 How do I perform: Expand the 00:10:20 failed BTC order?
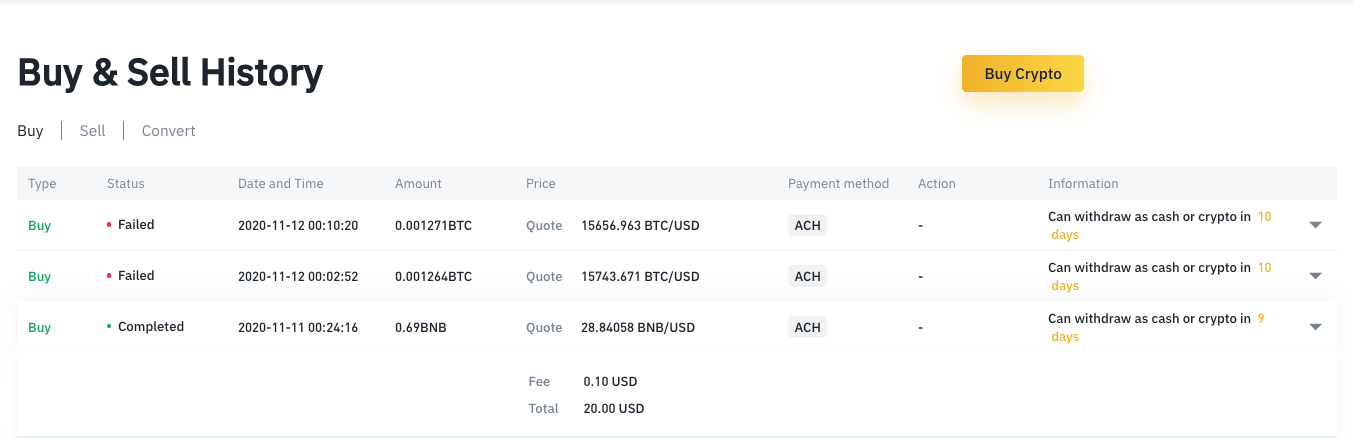pos(1315,225)
